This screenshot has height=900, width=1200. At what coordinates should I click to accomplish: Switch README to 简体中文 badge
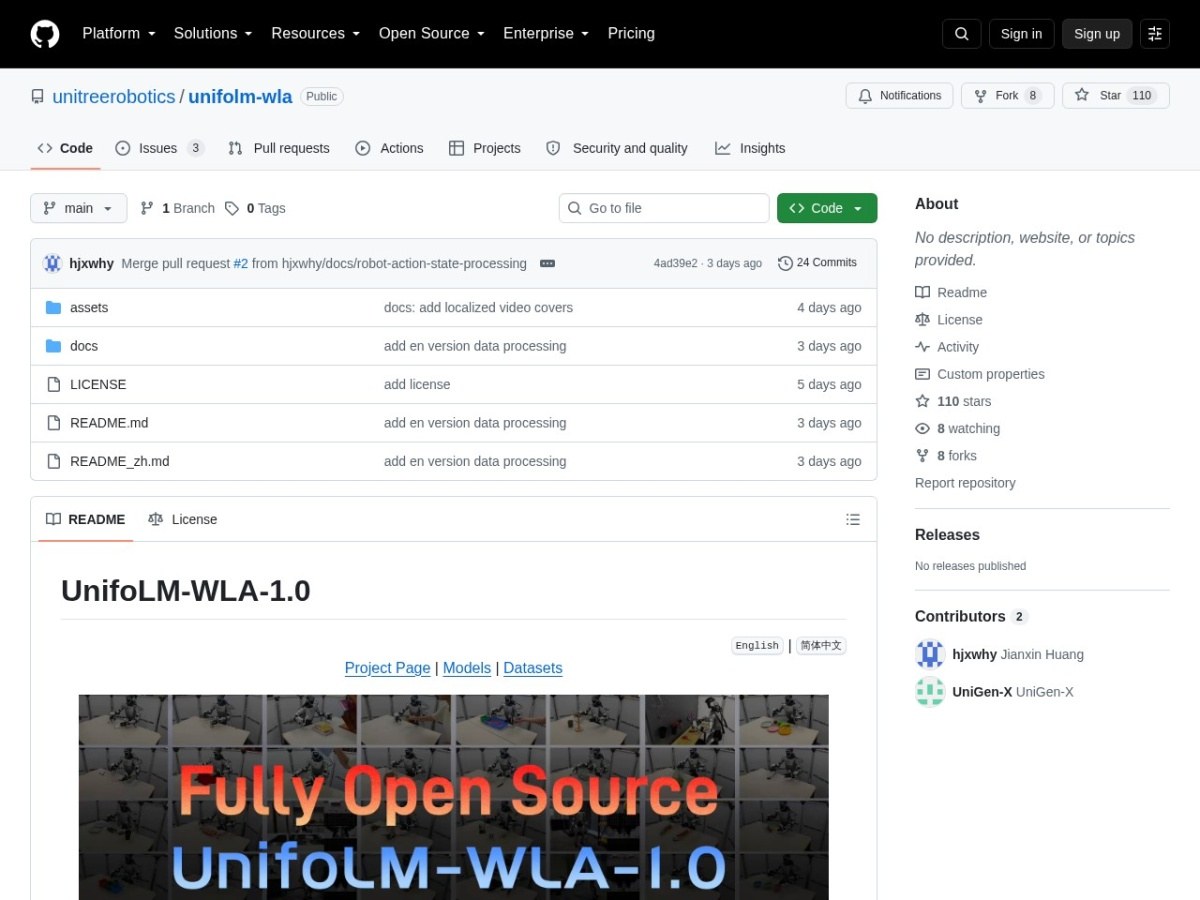[x=822, y=646]
